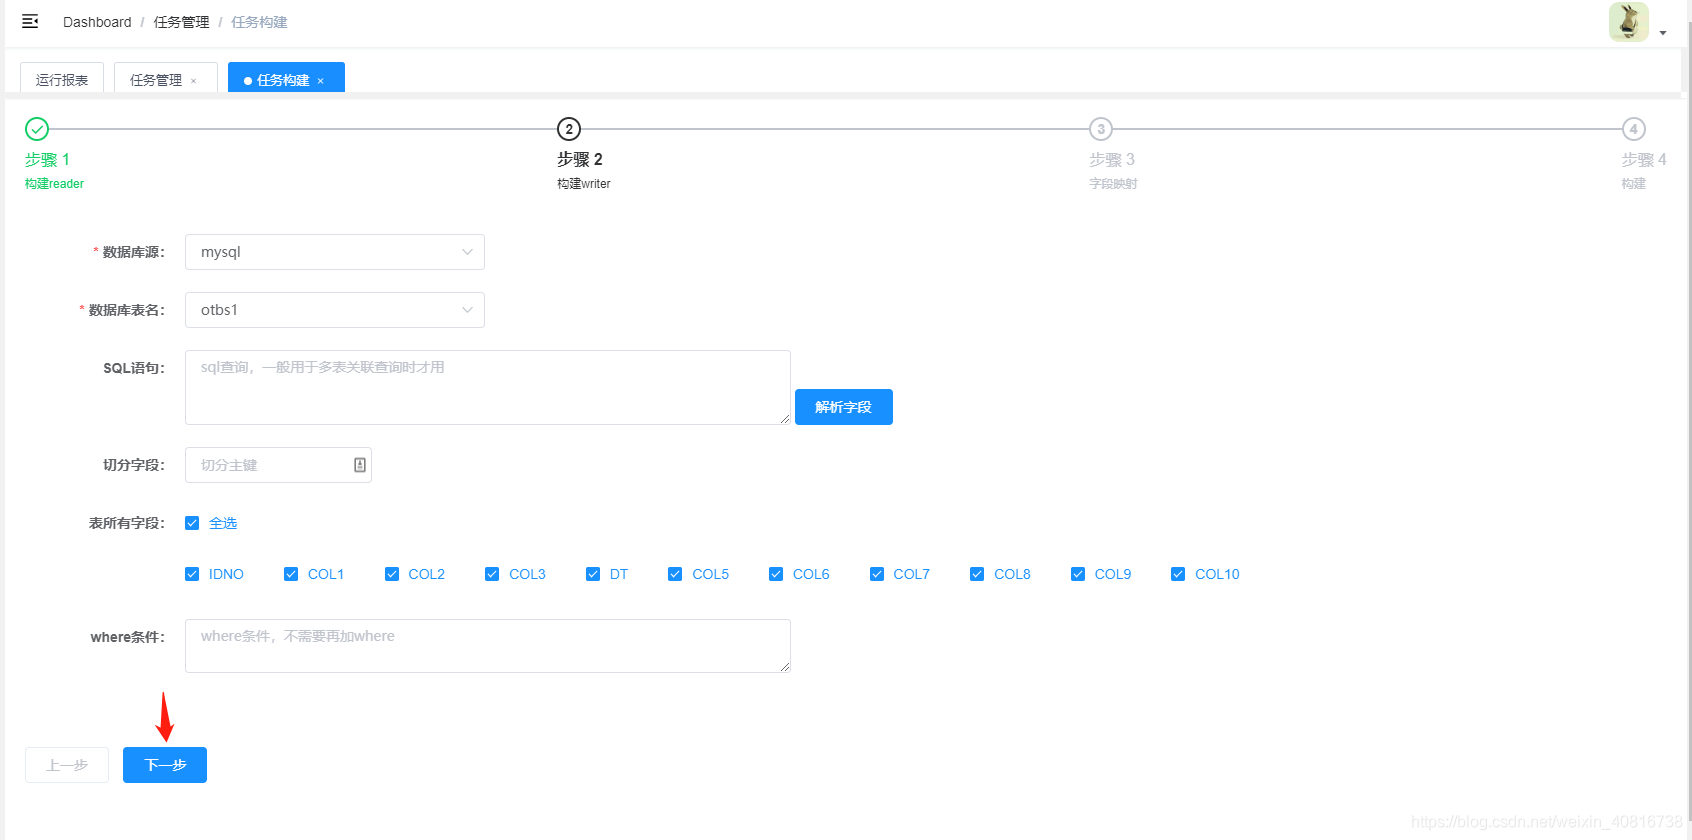This screenshot has height=840, width=1692.
Task: Uncheck the COL10 field checkbox
Action: (x=1178, y=574)
